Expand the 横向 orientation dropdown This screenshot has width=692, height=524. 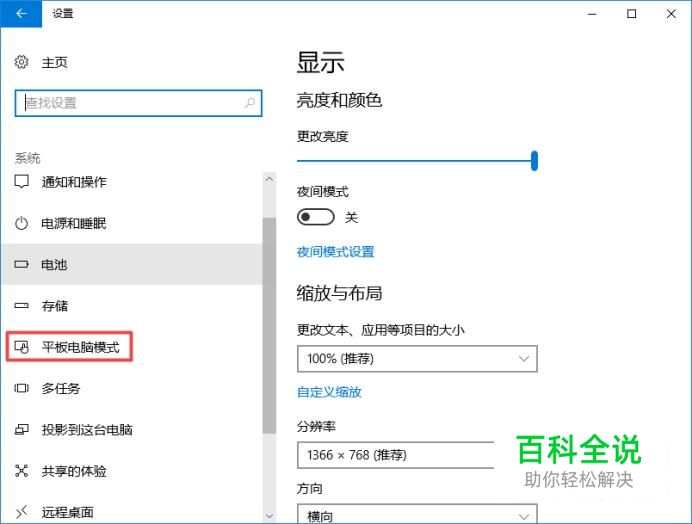[x=417, y=514]
